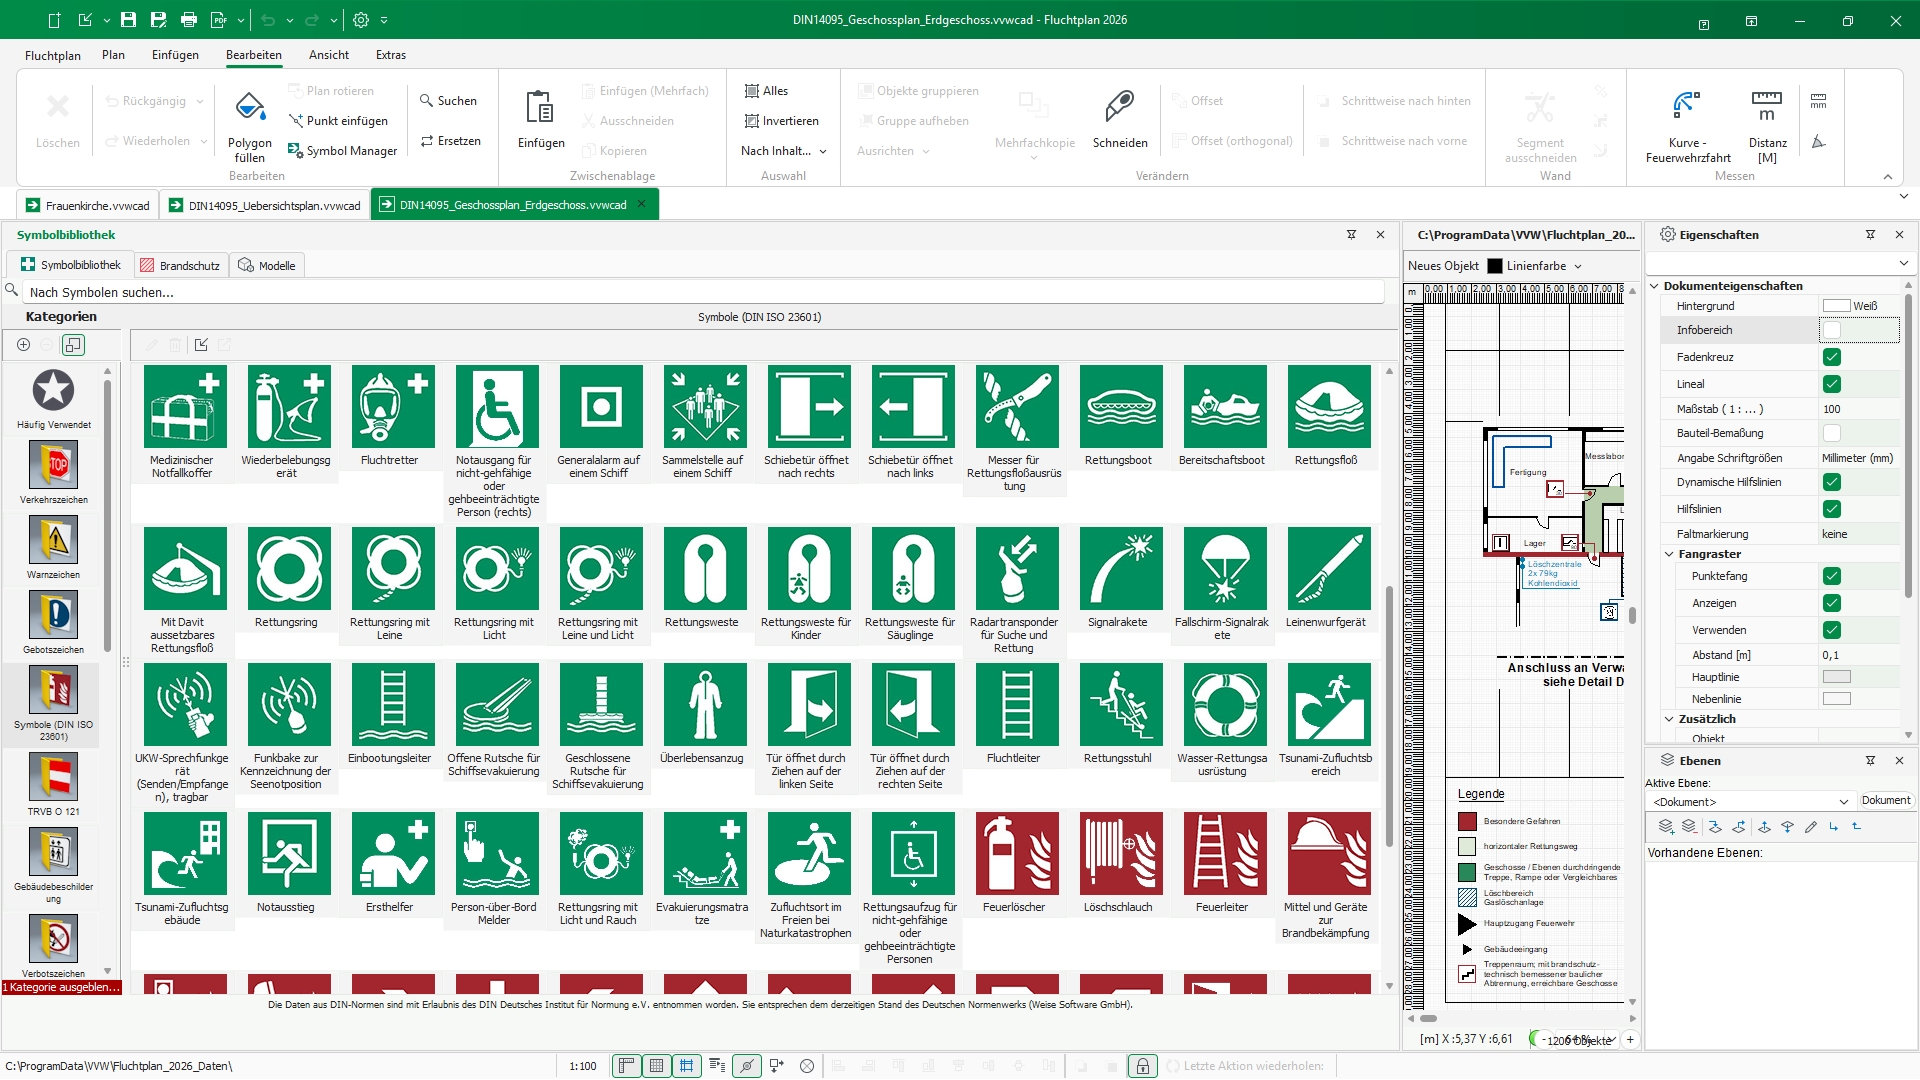Click the Symbol Manager button
Image resolution: width=1920 pixels, height=1080 pixels.
point(342,151)
